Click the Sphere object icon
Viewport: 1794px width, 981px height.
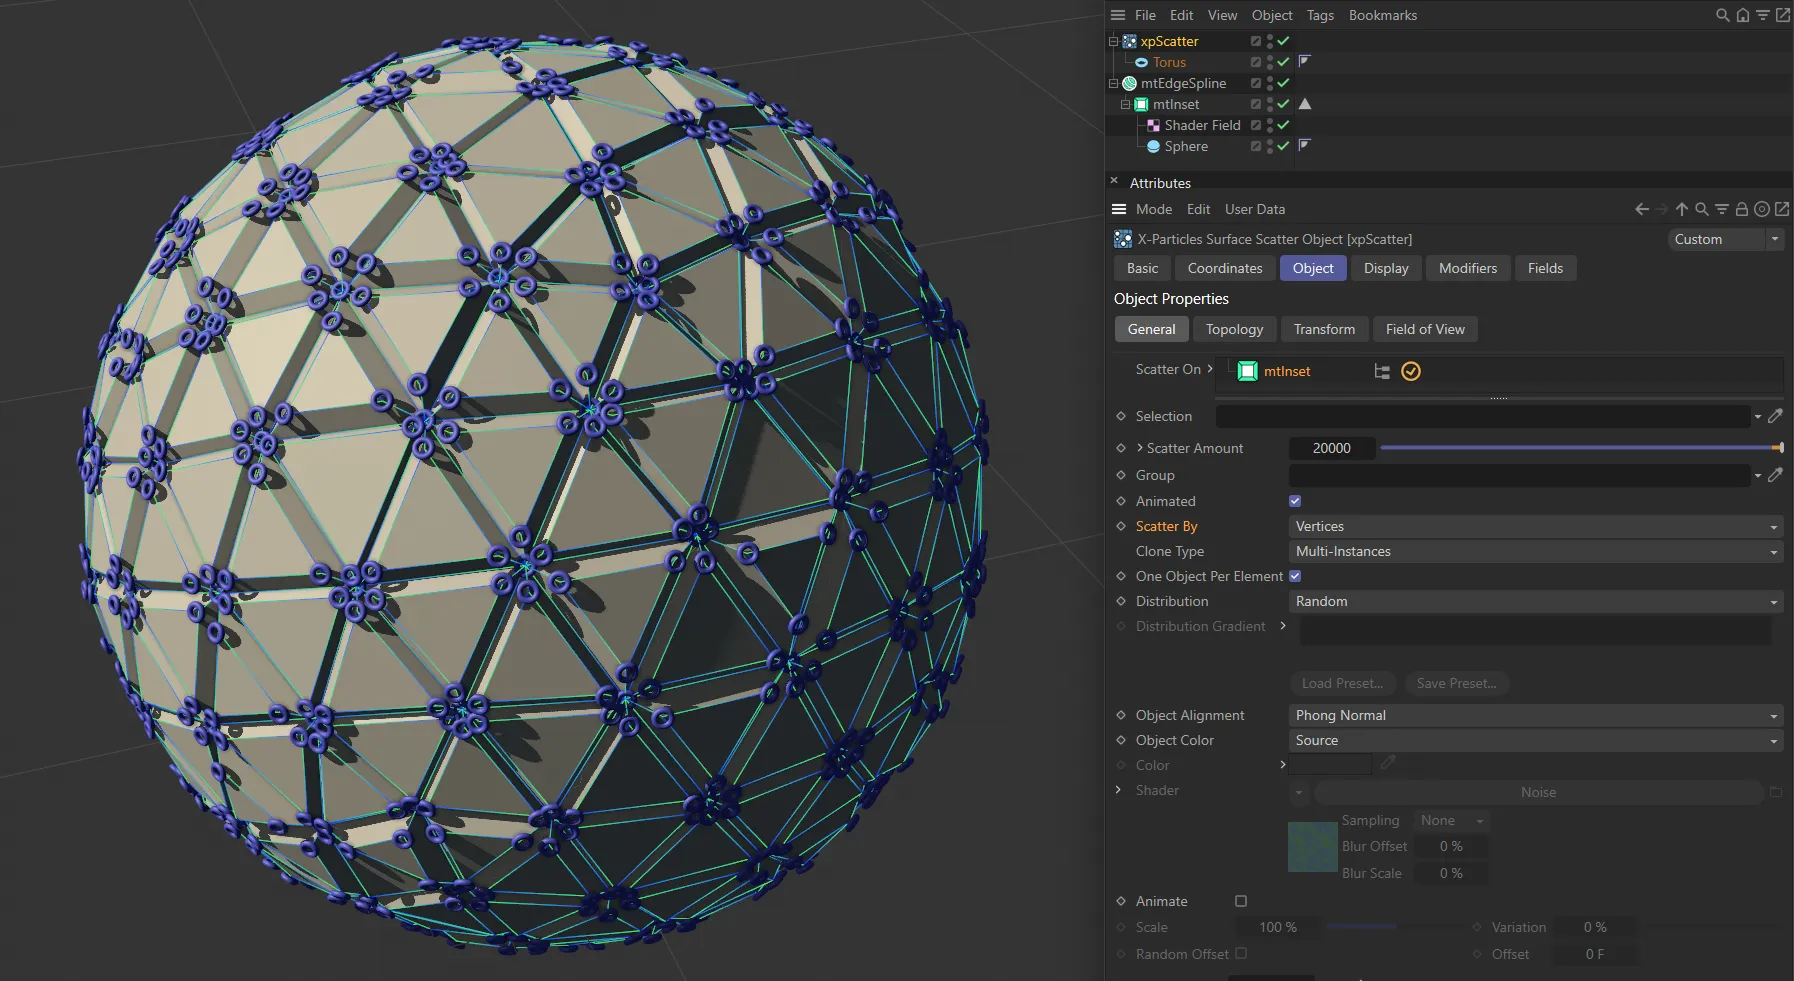(x=1155, y=146)
